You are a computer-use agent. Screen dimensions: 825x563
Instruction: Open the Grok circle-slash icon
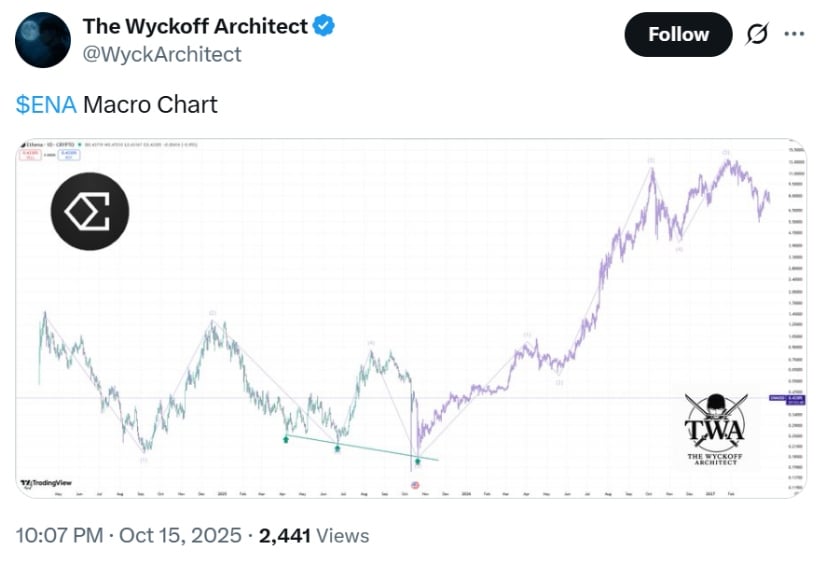757,35
